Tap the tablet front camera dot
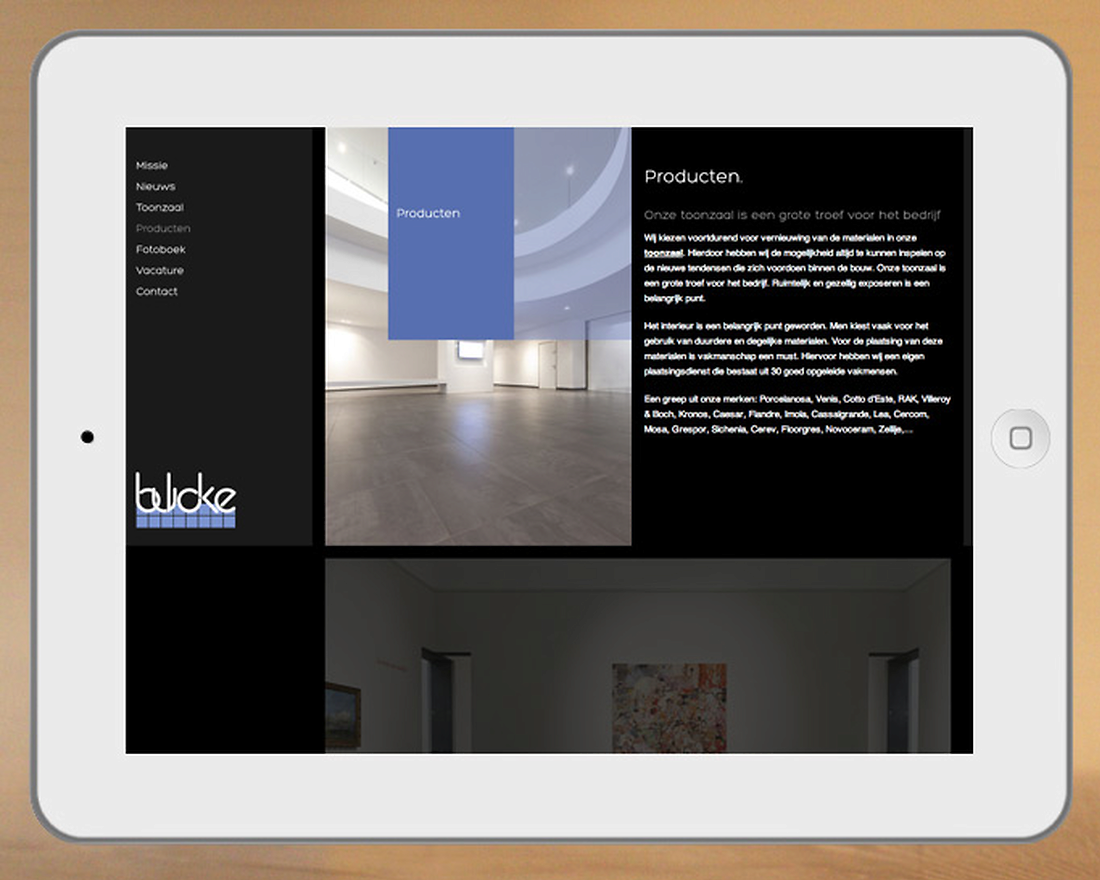This screenshot has width=1100, height=880. (x=87, y=437)
